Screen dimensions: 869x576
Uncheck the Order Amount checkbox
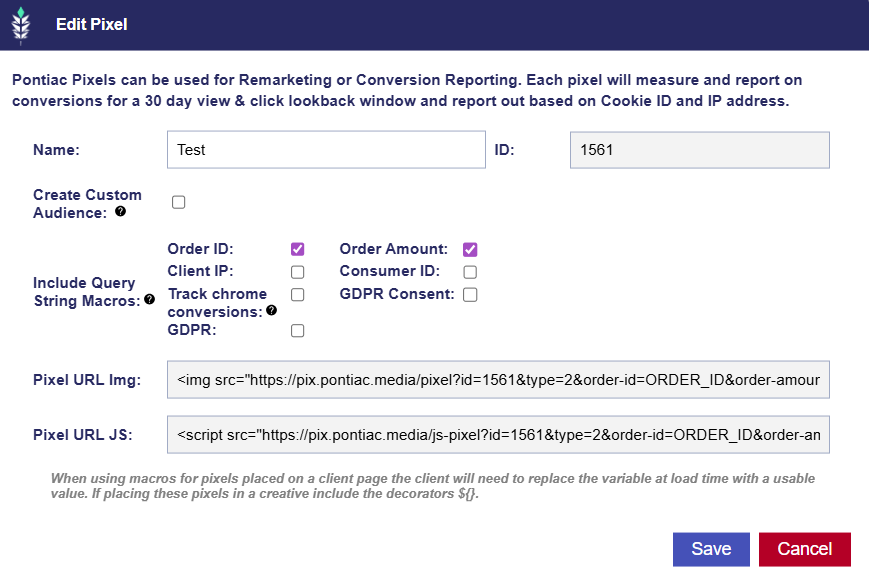[470, 249]
